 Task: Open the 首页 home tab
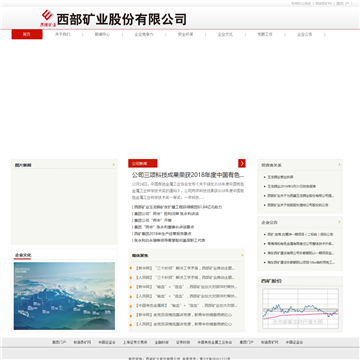27,34
